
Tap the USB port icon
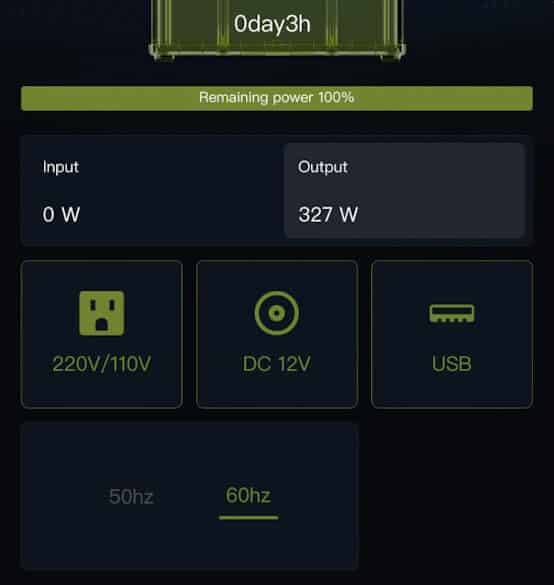[452, 313]
